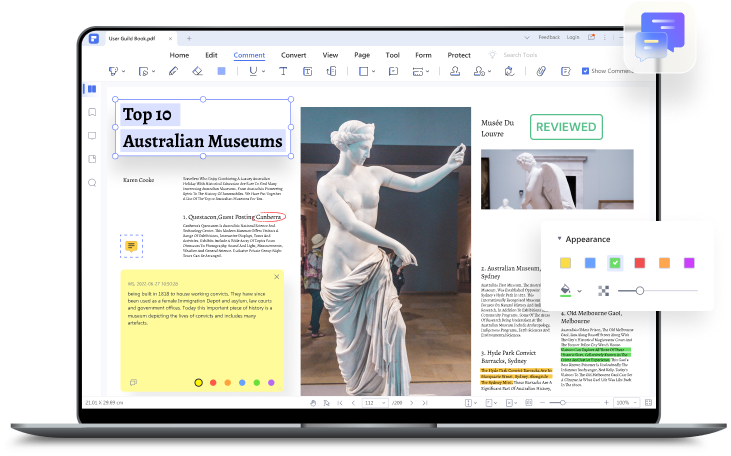Select the Eraser tool

(x=197, y=71)
